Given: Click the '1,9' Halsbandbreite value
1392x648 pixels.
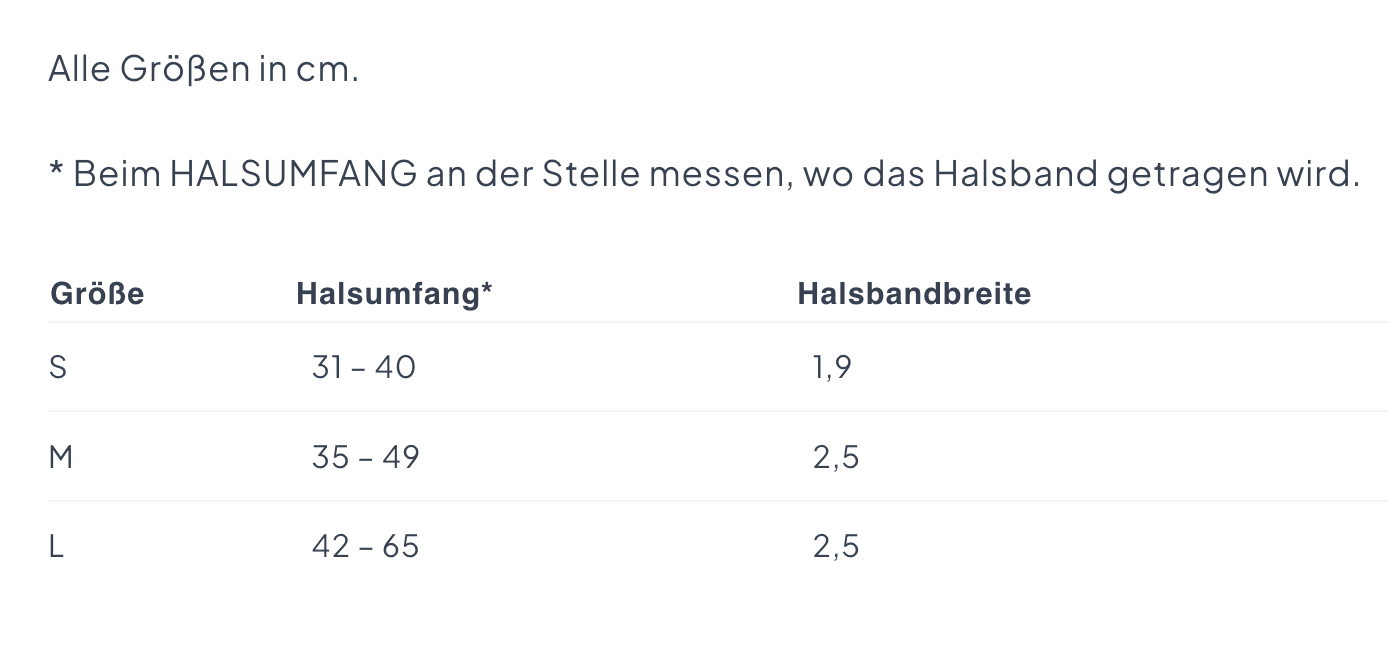Looking at the screenshot, I should (832, 368).
